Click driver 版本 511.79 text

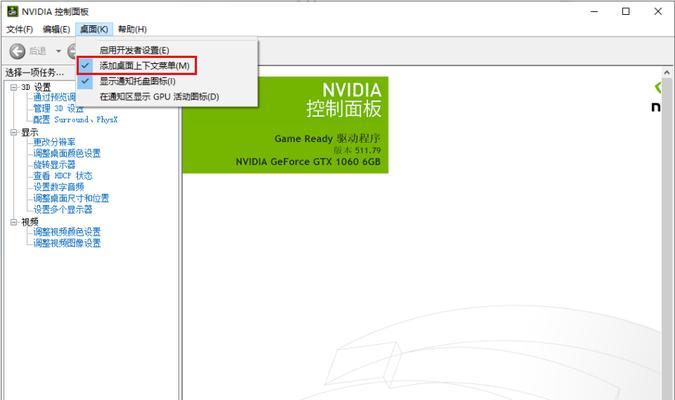357,150
